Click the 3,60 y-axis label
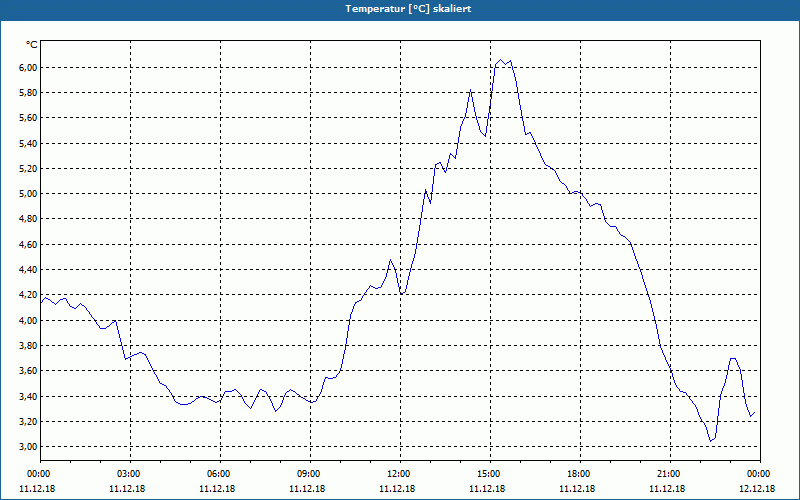The height and width of the screenshot is (500, 800). [28, 371]
